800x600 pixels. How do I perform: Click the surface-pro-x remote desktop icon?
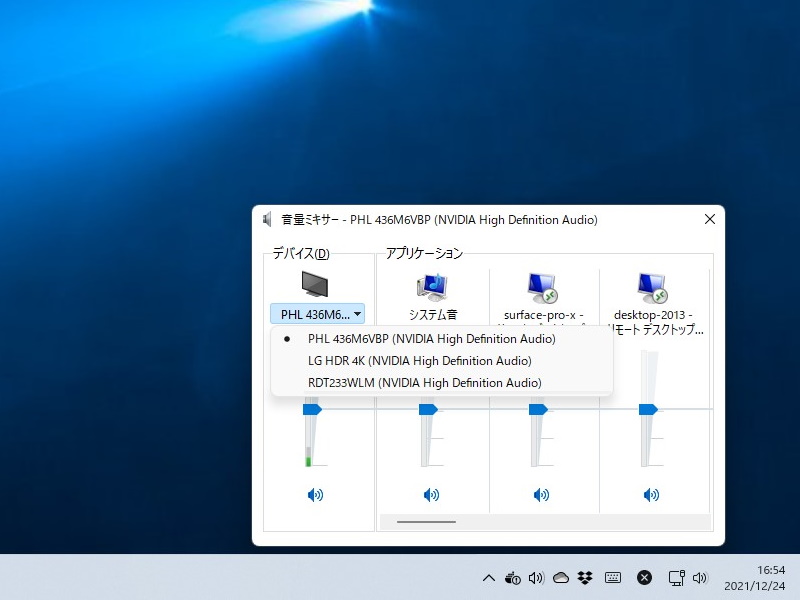click(x=542, y=288)
